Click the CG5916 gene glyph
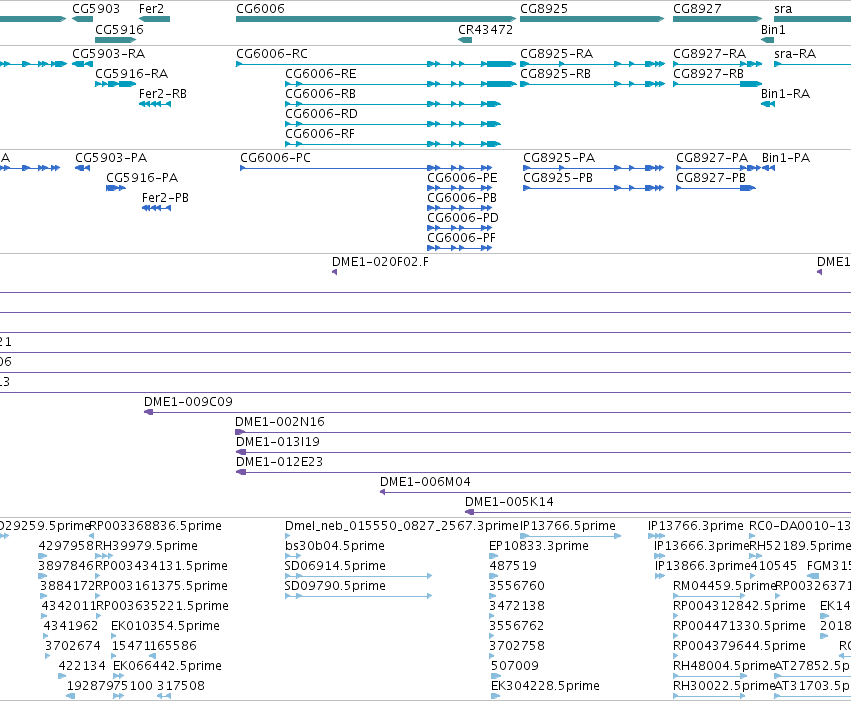Image resolution: width=851 pixels, height=701 pixels. click(115, 40)
